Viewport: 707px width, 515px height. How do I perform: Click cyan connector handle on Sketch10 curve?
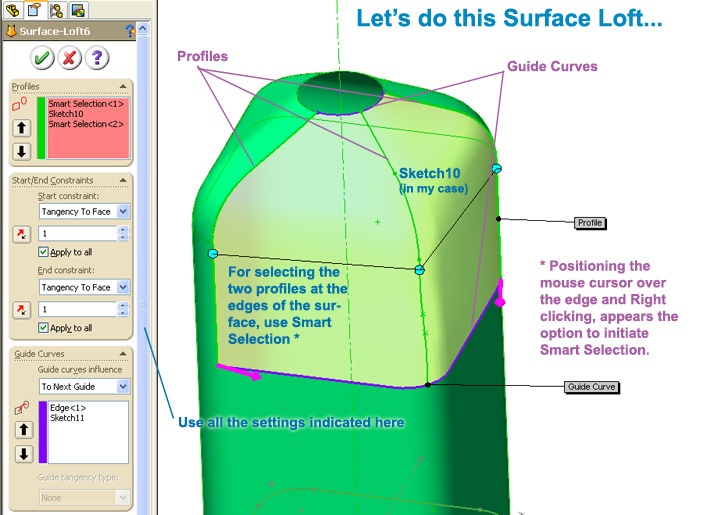coord(419,270)
